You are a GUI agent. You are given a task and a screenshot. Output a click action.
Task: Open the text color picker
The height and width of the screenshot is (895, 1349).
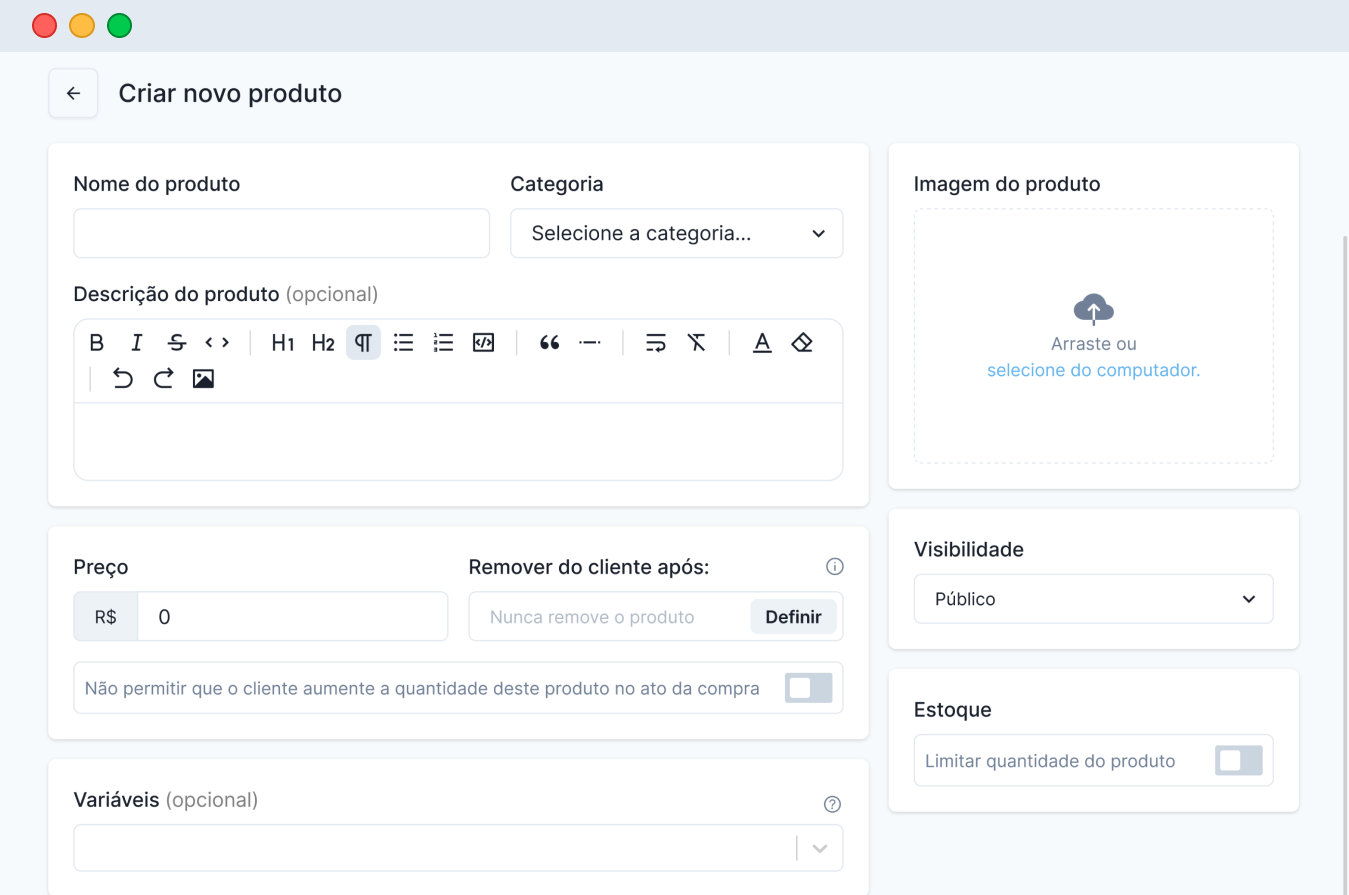pyautogui.click(x=762, y=343)
